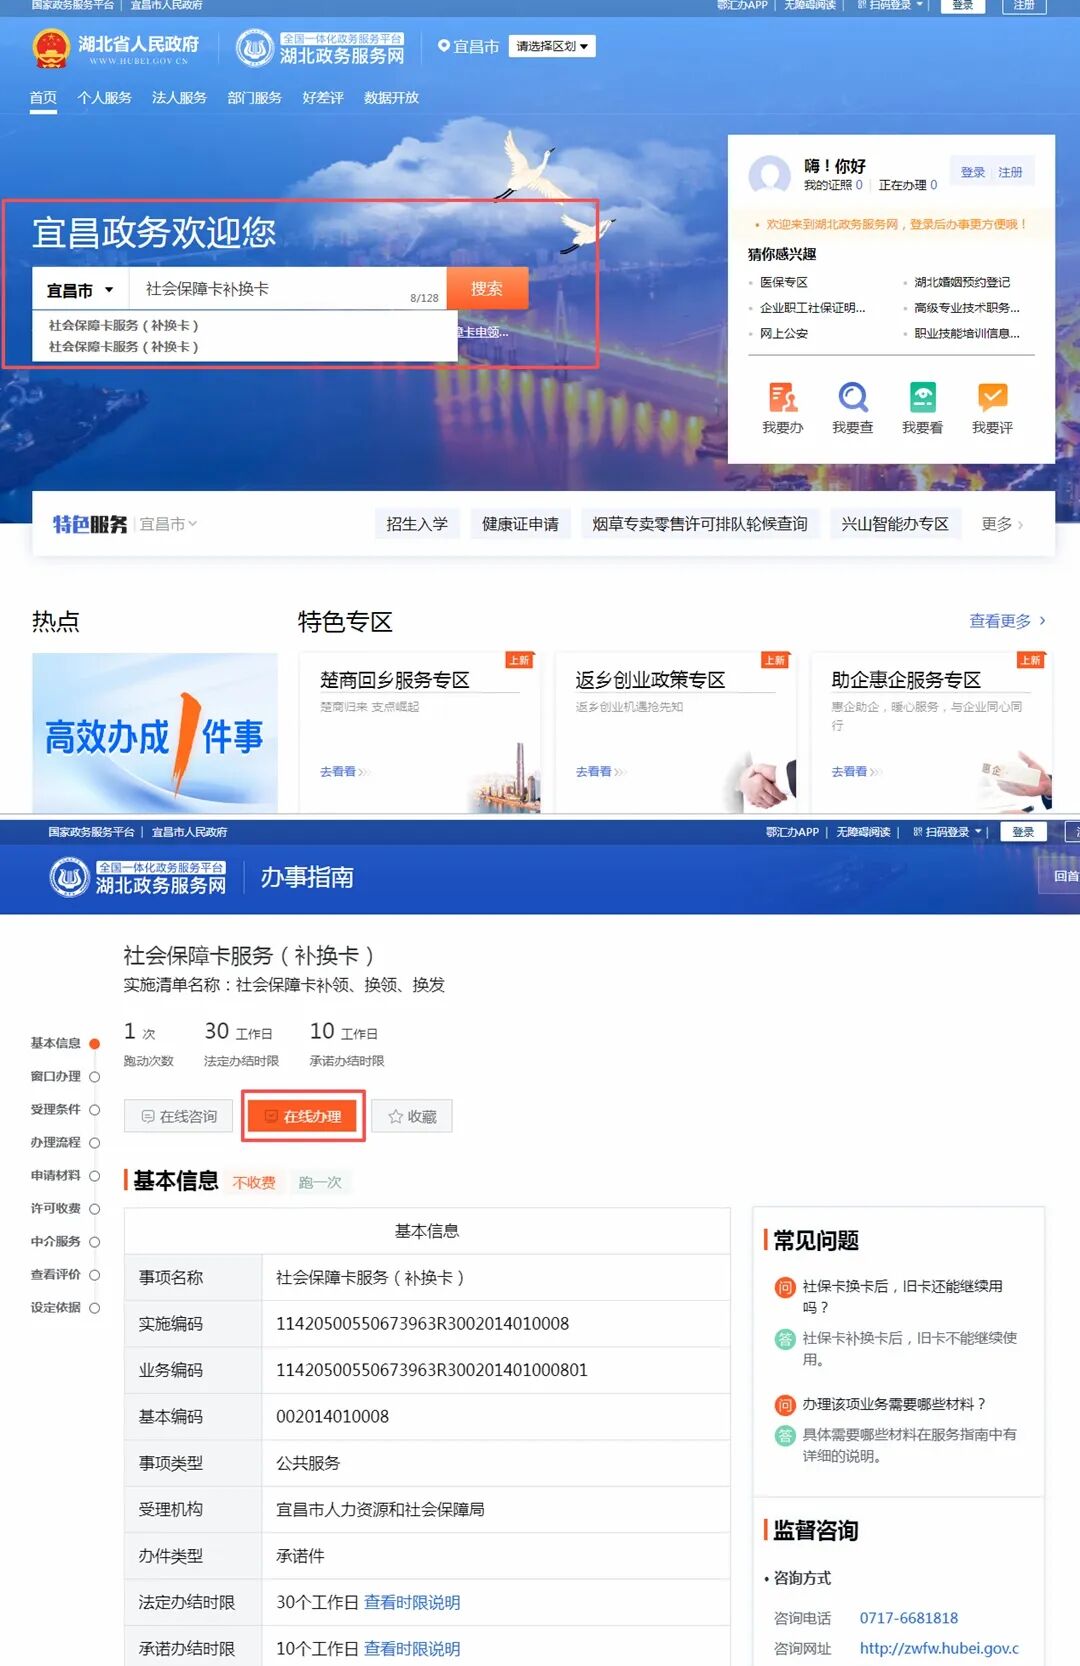1080x1666 pixels.
Task: Open the 个人服务 menu tab
Action: (105, 98)
